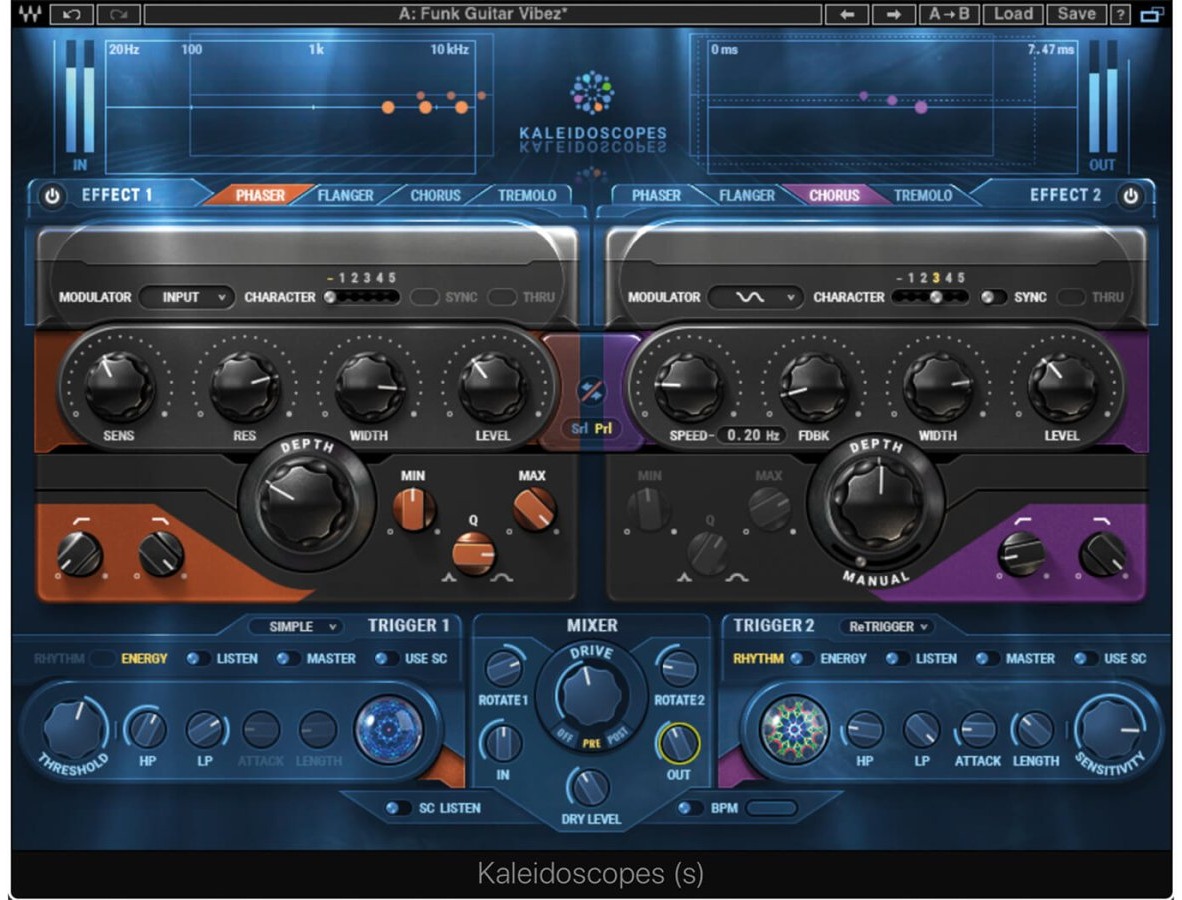1182x900 pixels.
Task: Select Srl serial routing
Action: 579,428
